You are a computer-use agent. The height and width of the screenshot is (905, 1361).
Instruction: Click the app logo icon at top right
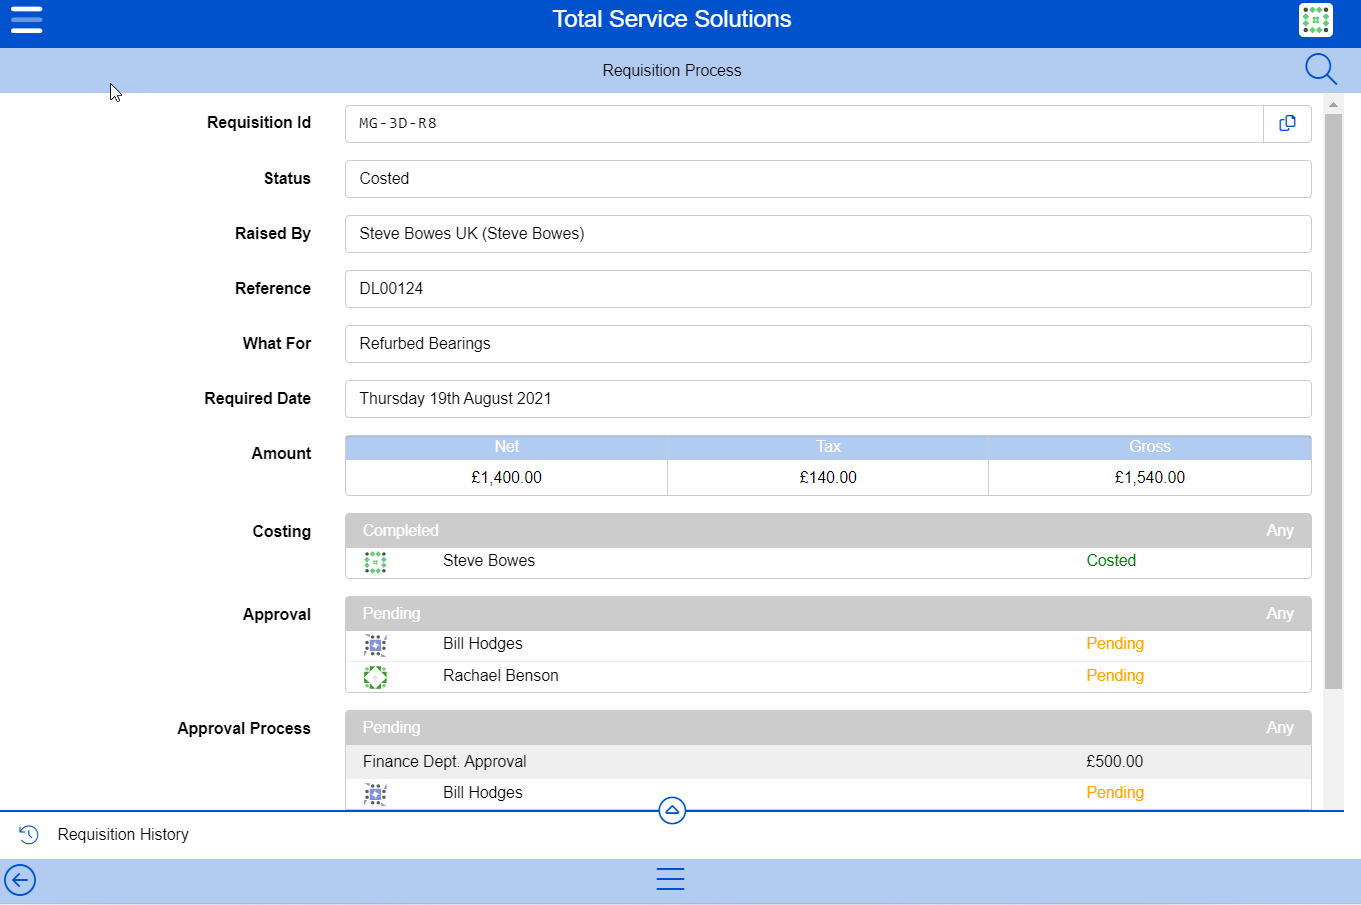[x=1315, y=20]
